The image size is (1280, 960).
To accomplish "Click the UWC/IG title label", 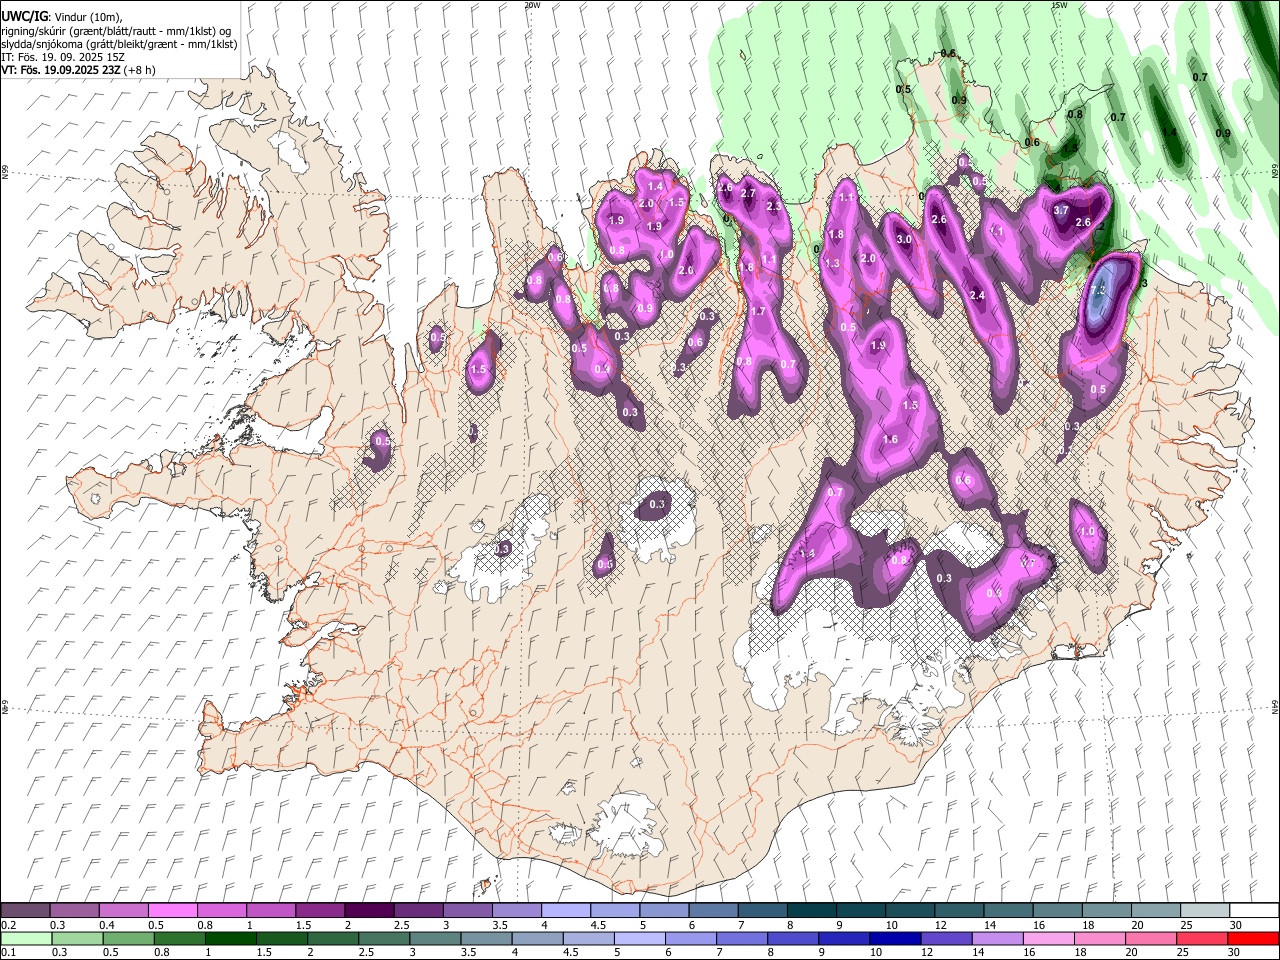I will pyautogui.click(x=23, y=17).
